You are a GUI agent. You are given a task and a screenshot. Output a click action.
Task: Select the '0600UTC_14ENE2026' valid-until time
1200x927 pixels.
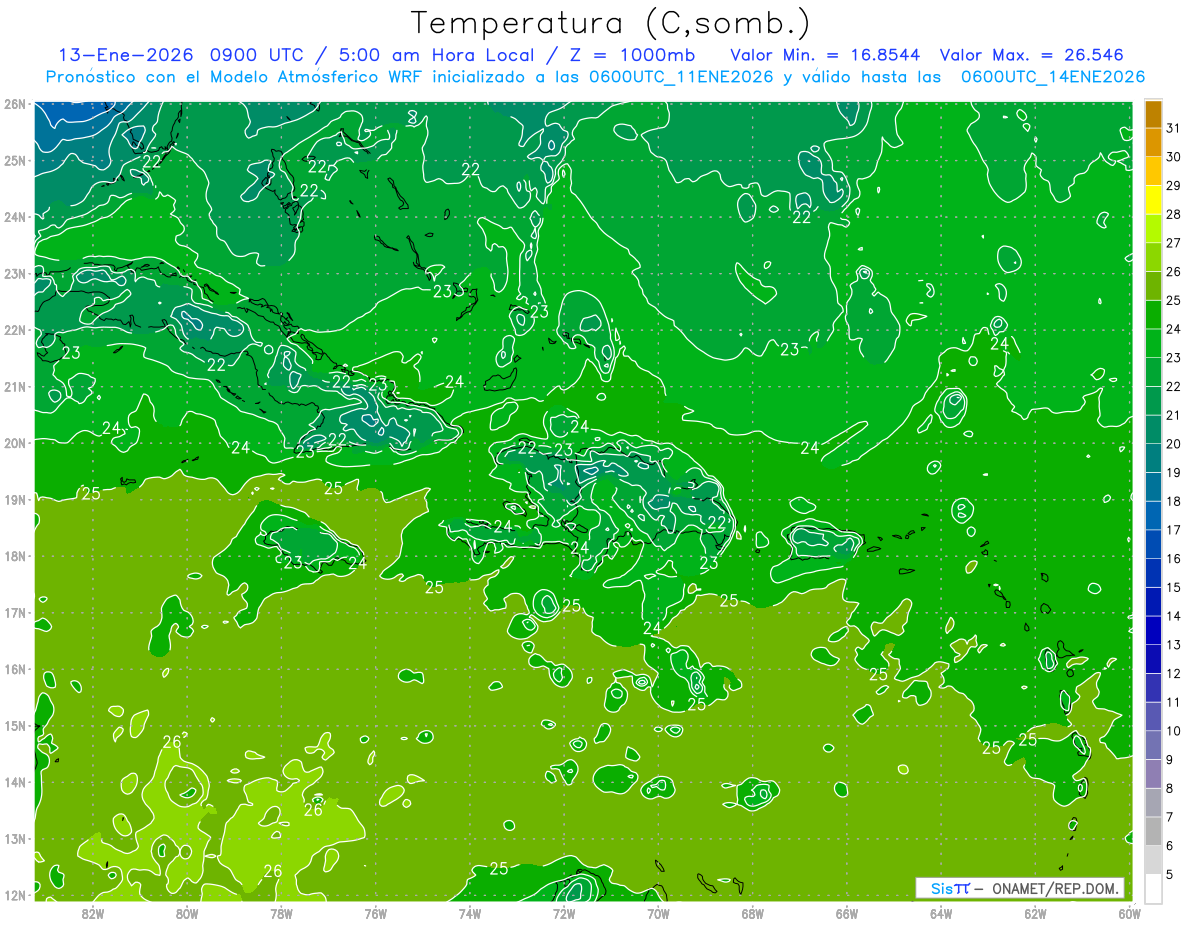click(1053, 77)
